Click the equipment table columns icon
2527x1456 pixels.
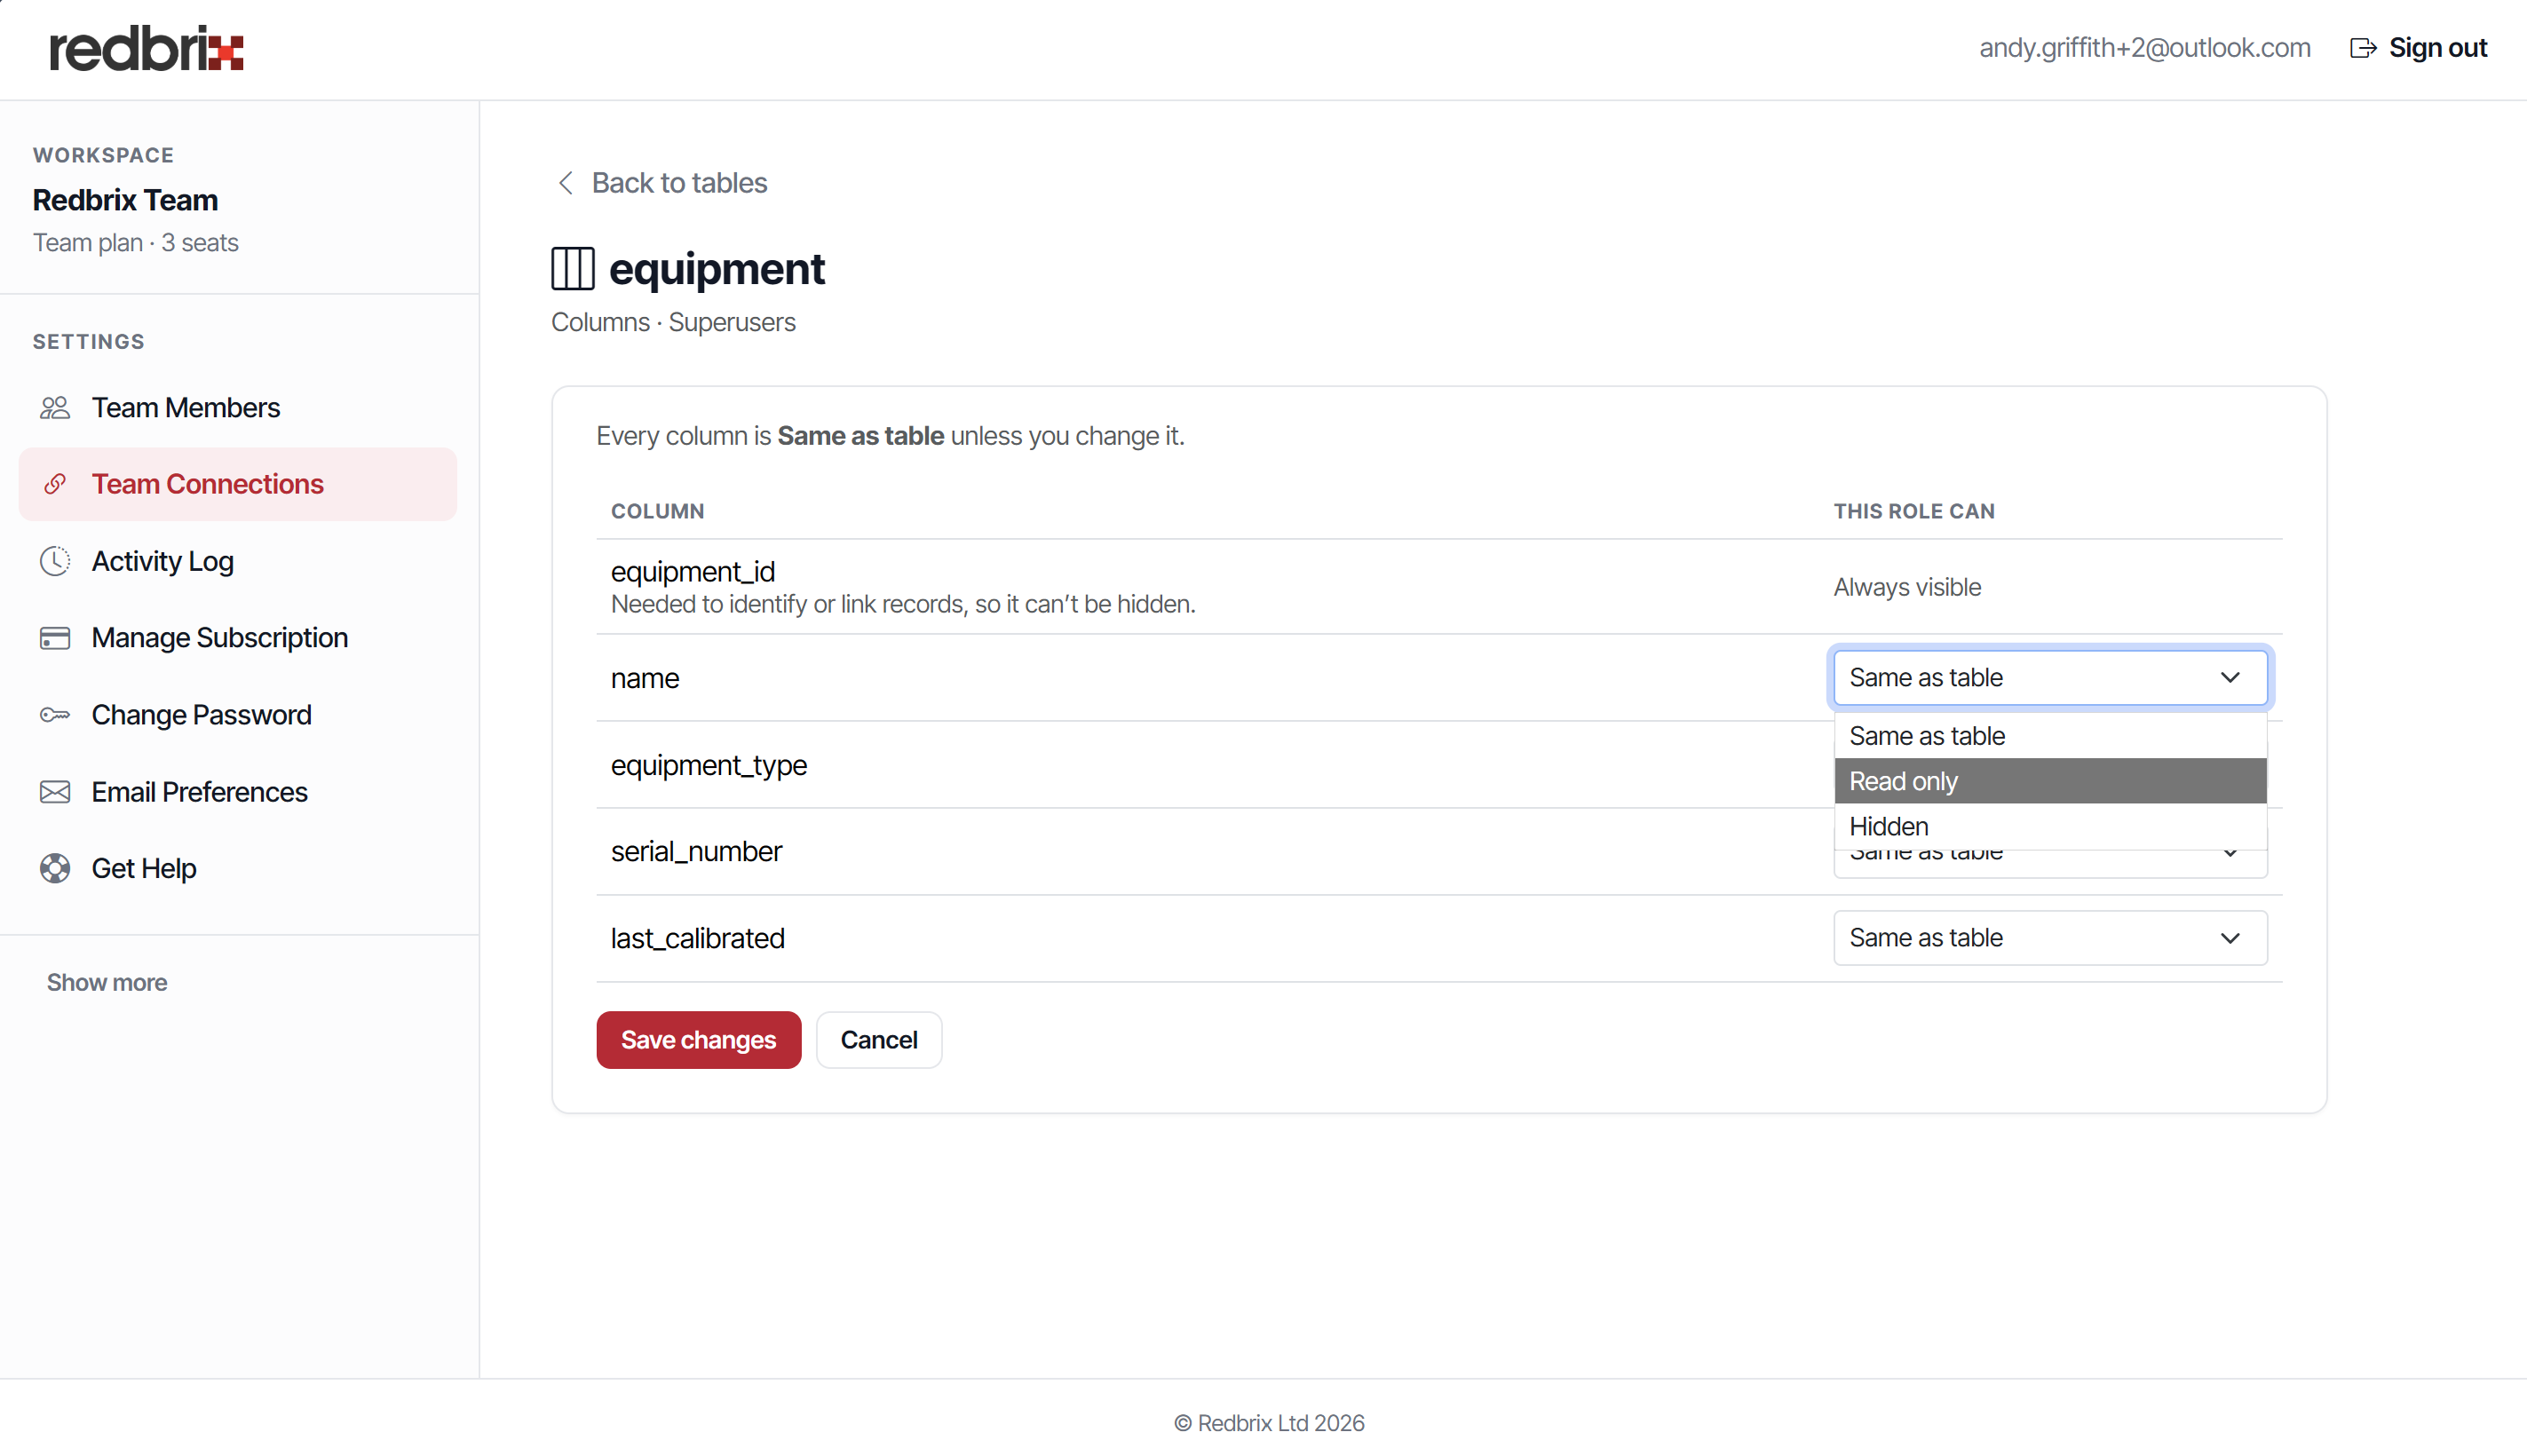pyautogui.click(x=573, y=269)
